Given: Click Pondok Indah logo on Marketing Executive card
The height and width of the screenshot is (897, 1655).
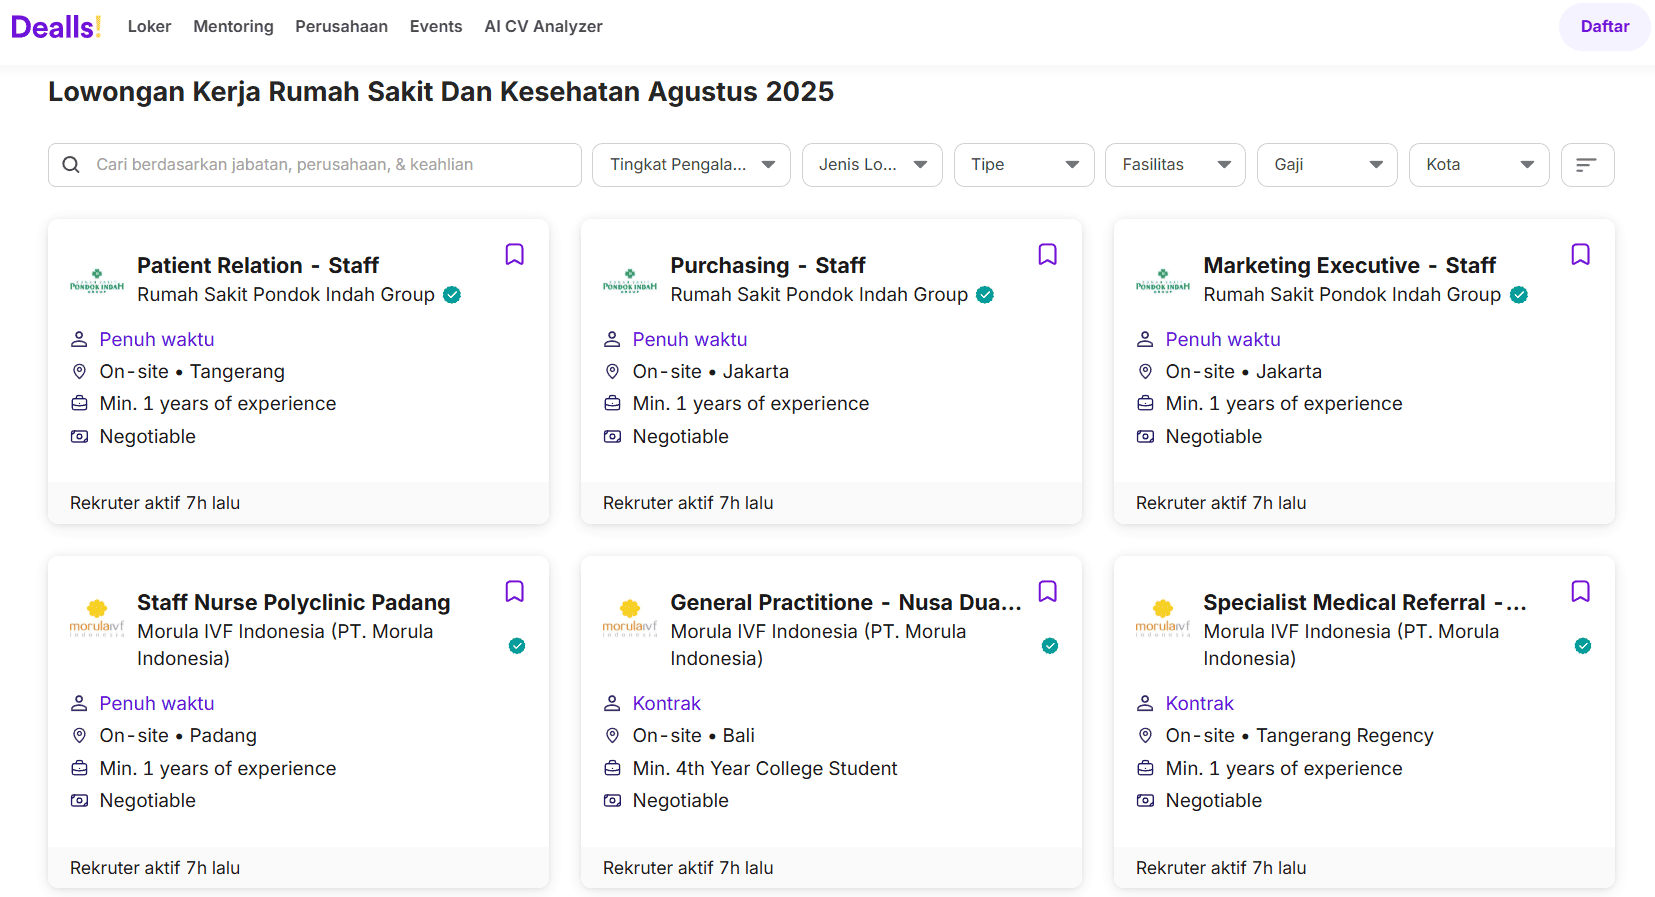Looking at the screenshot, I should (1163, 281).
